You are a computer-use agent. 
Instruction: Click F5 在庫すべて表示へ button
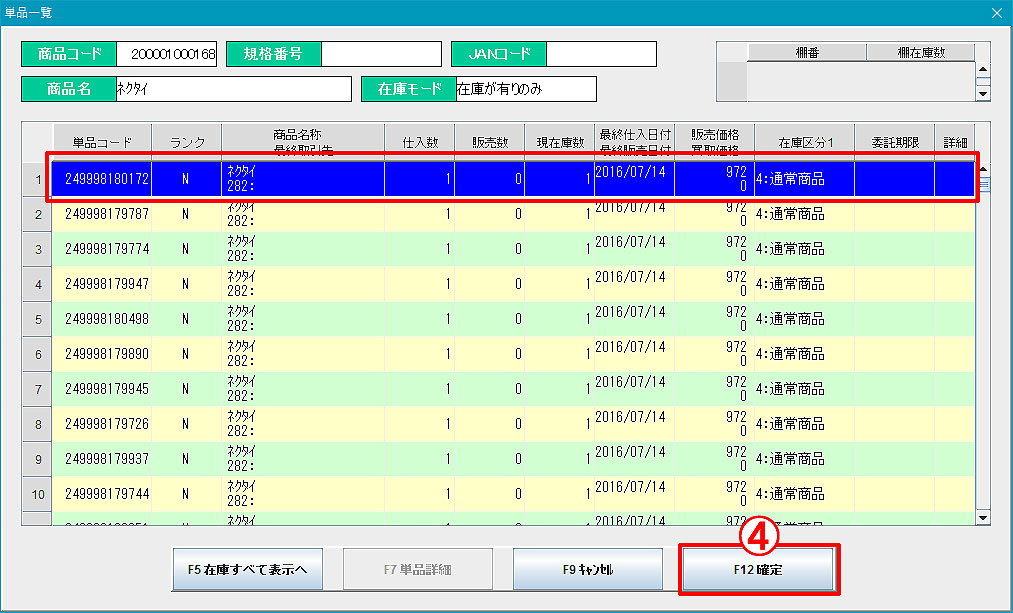click(247, 570)
